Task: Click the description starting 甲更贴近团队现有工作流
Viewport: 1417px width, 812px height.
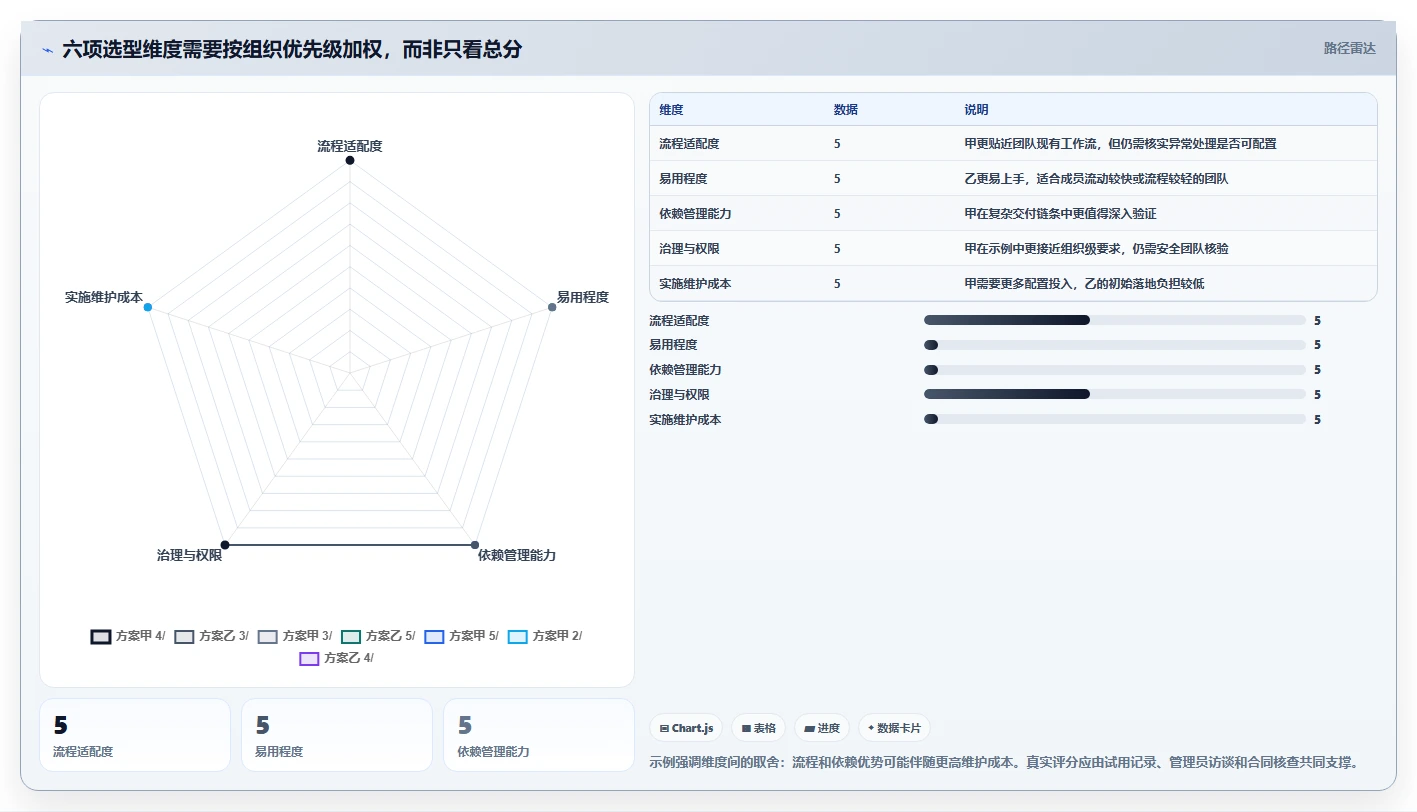Action: [x=1120, y=144]
